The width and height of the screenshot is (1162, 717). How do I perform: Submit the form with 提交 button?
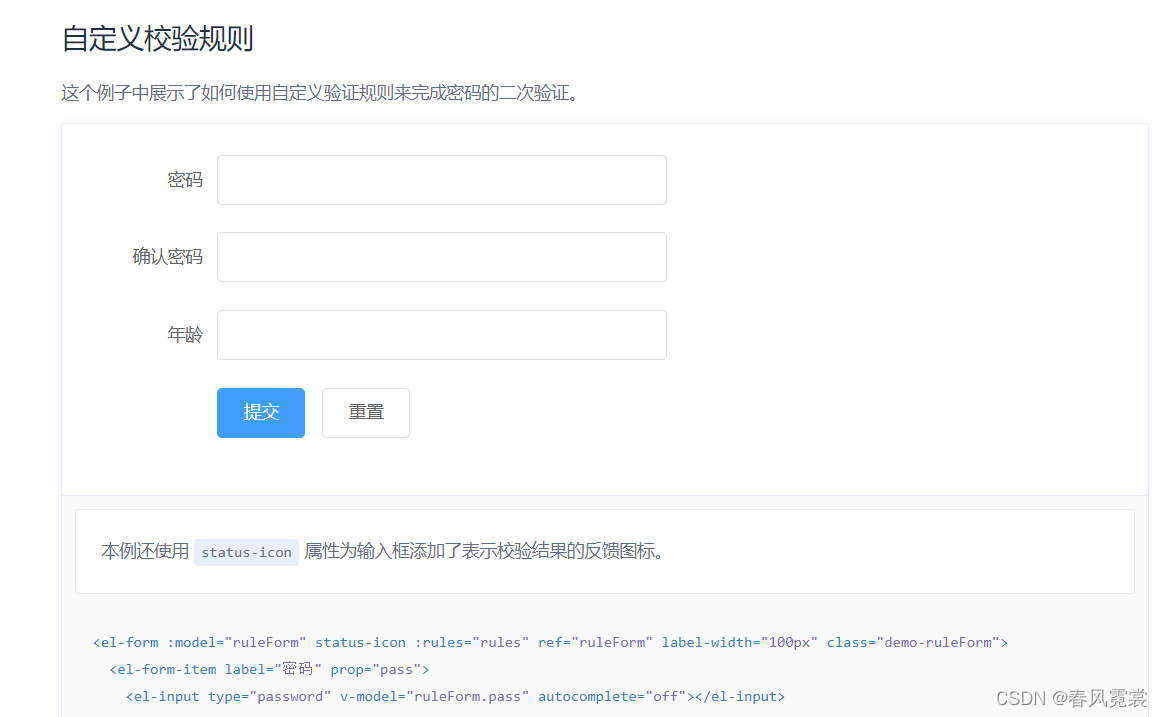coord(261,413)
